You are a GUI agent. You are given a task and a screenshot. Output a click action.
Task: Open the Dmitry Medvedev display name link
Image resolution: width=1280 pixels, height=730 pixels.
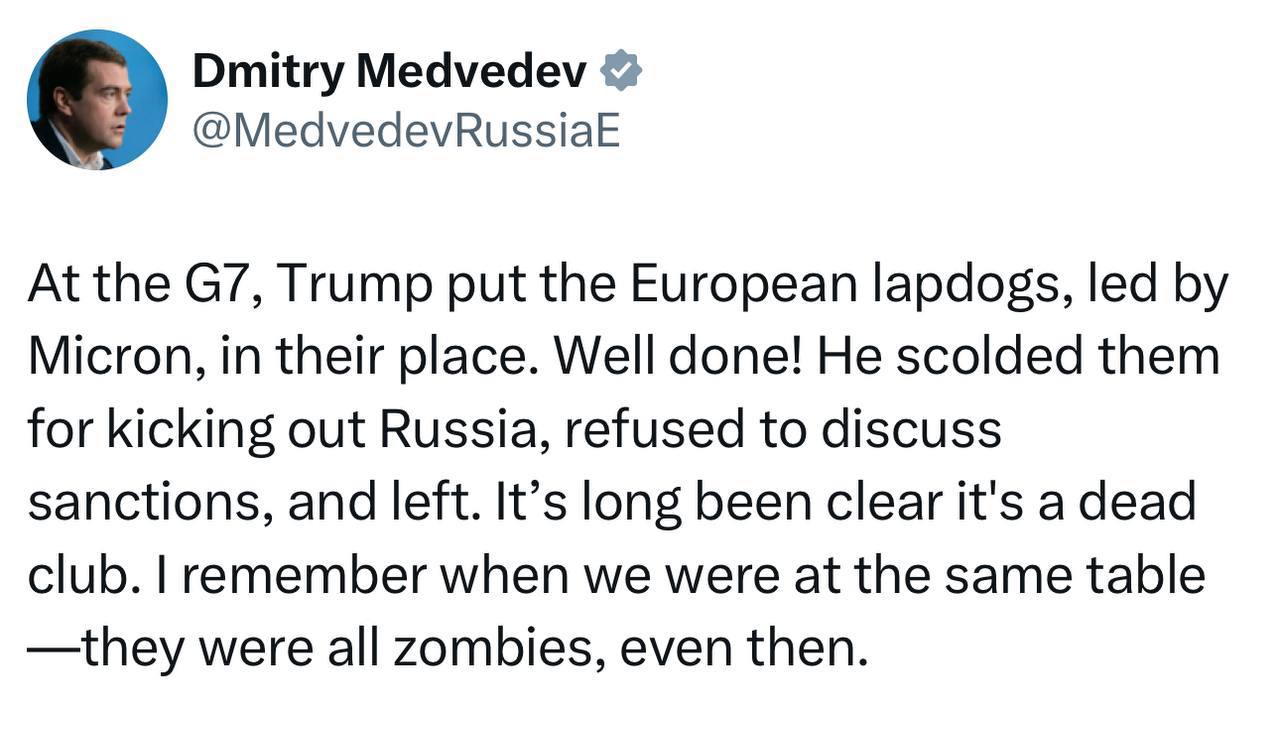389,72
